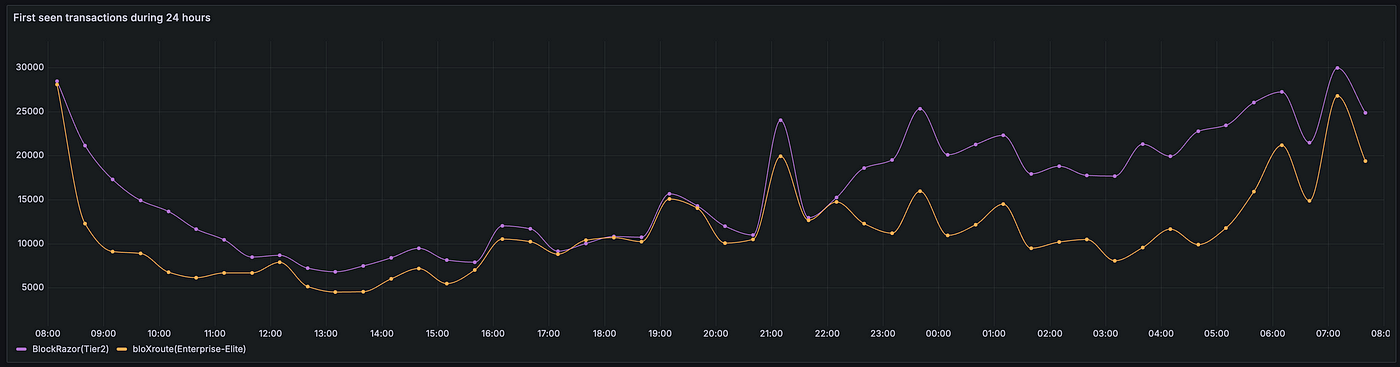
Task: Select orange peak data point just after 21:00
Action: click(x=780, y=156)
